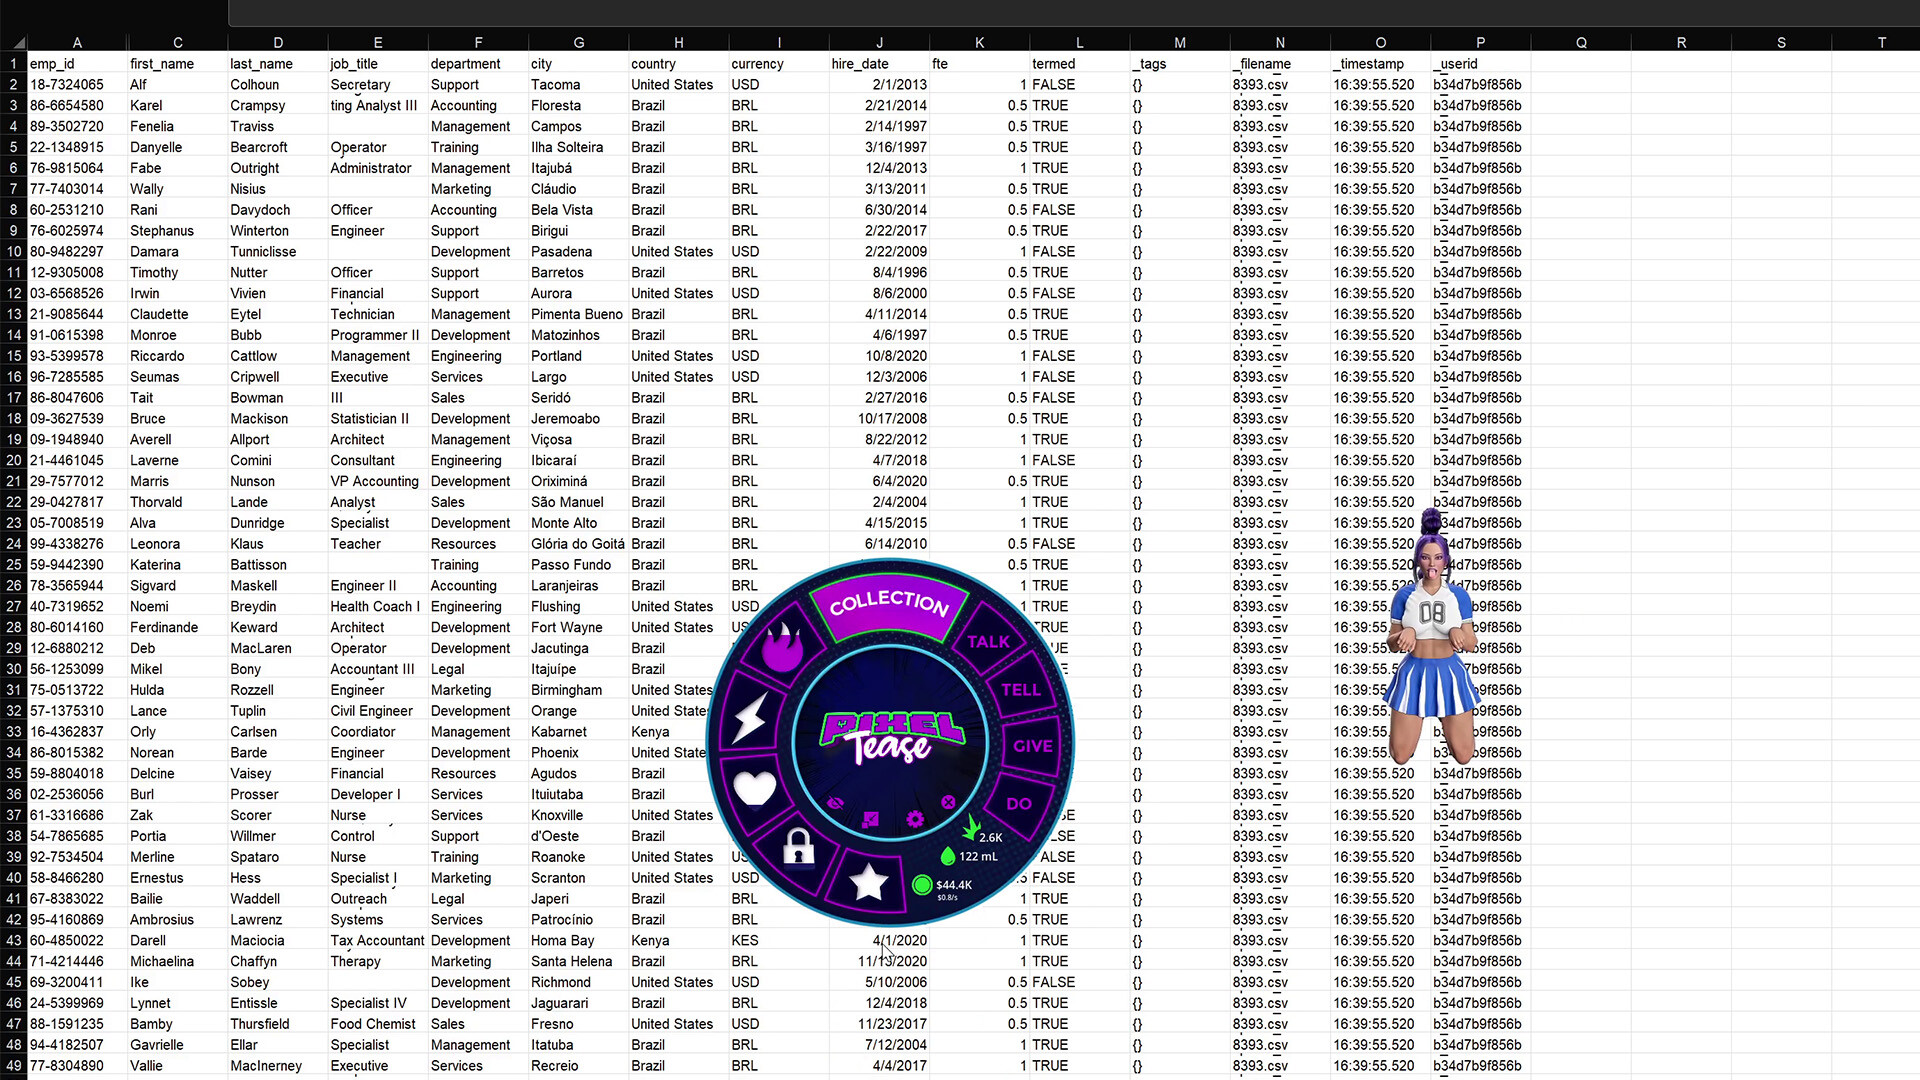
Task: Select the job title cell Civil Engineer
Action: click(378, 710)
